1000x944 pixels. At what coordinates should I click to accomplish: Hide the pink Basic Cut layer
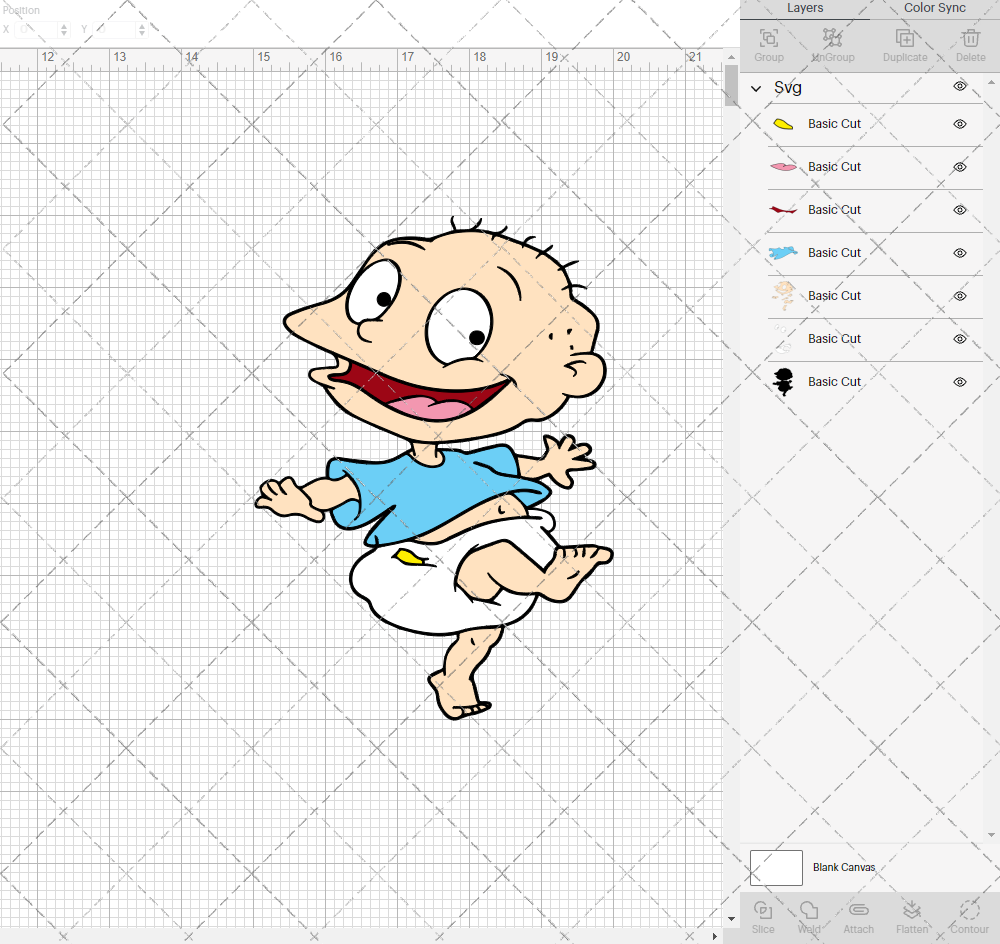pyautogui.click(x=960, y=167)
